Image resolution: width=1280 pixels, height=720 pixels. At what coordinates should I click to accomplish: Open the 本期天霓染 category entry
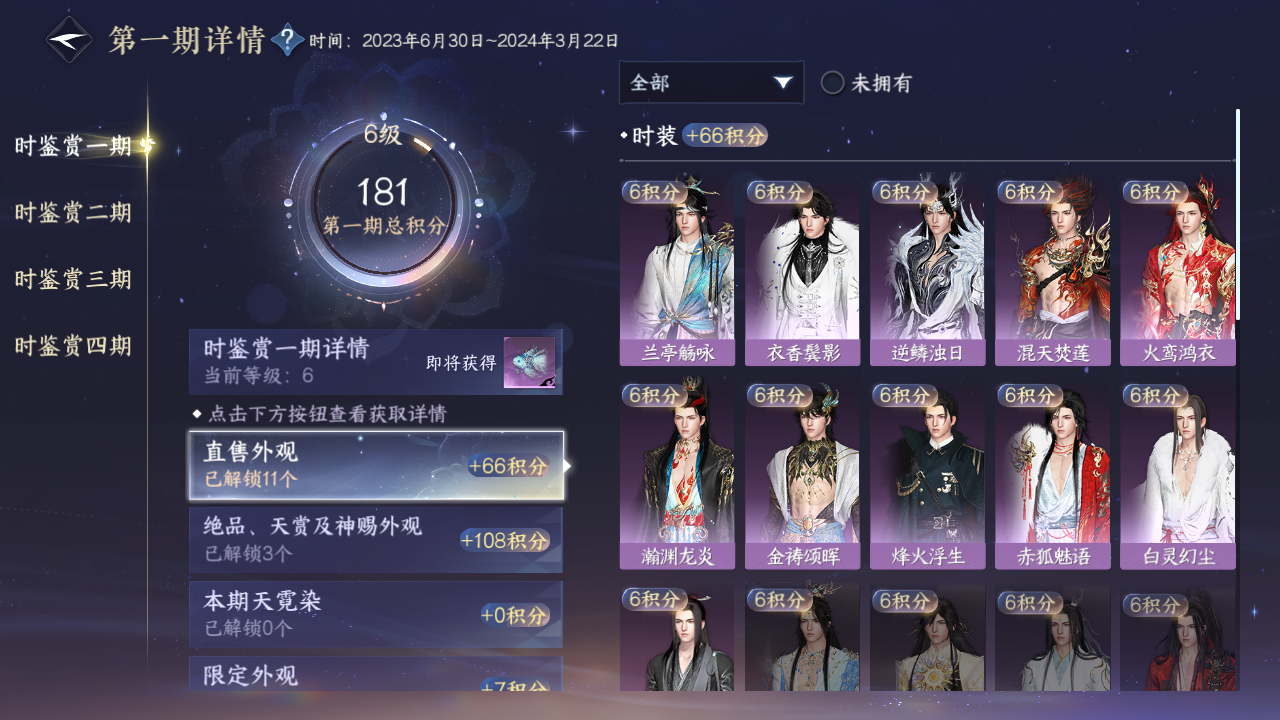point(376,614)
